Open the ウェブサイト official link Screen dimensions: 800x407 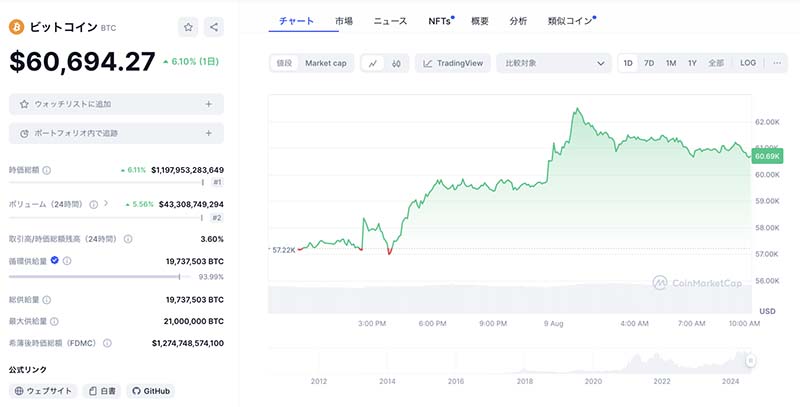click(x=43, y=391)
